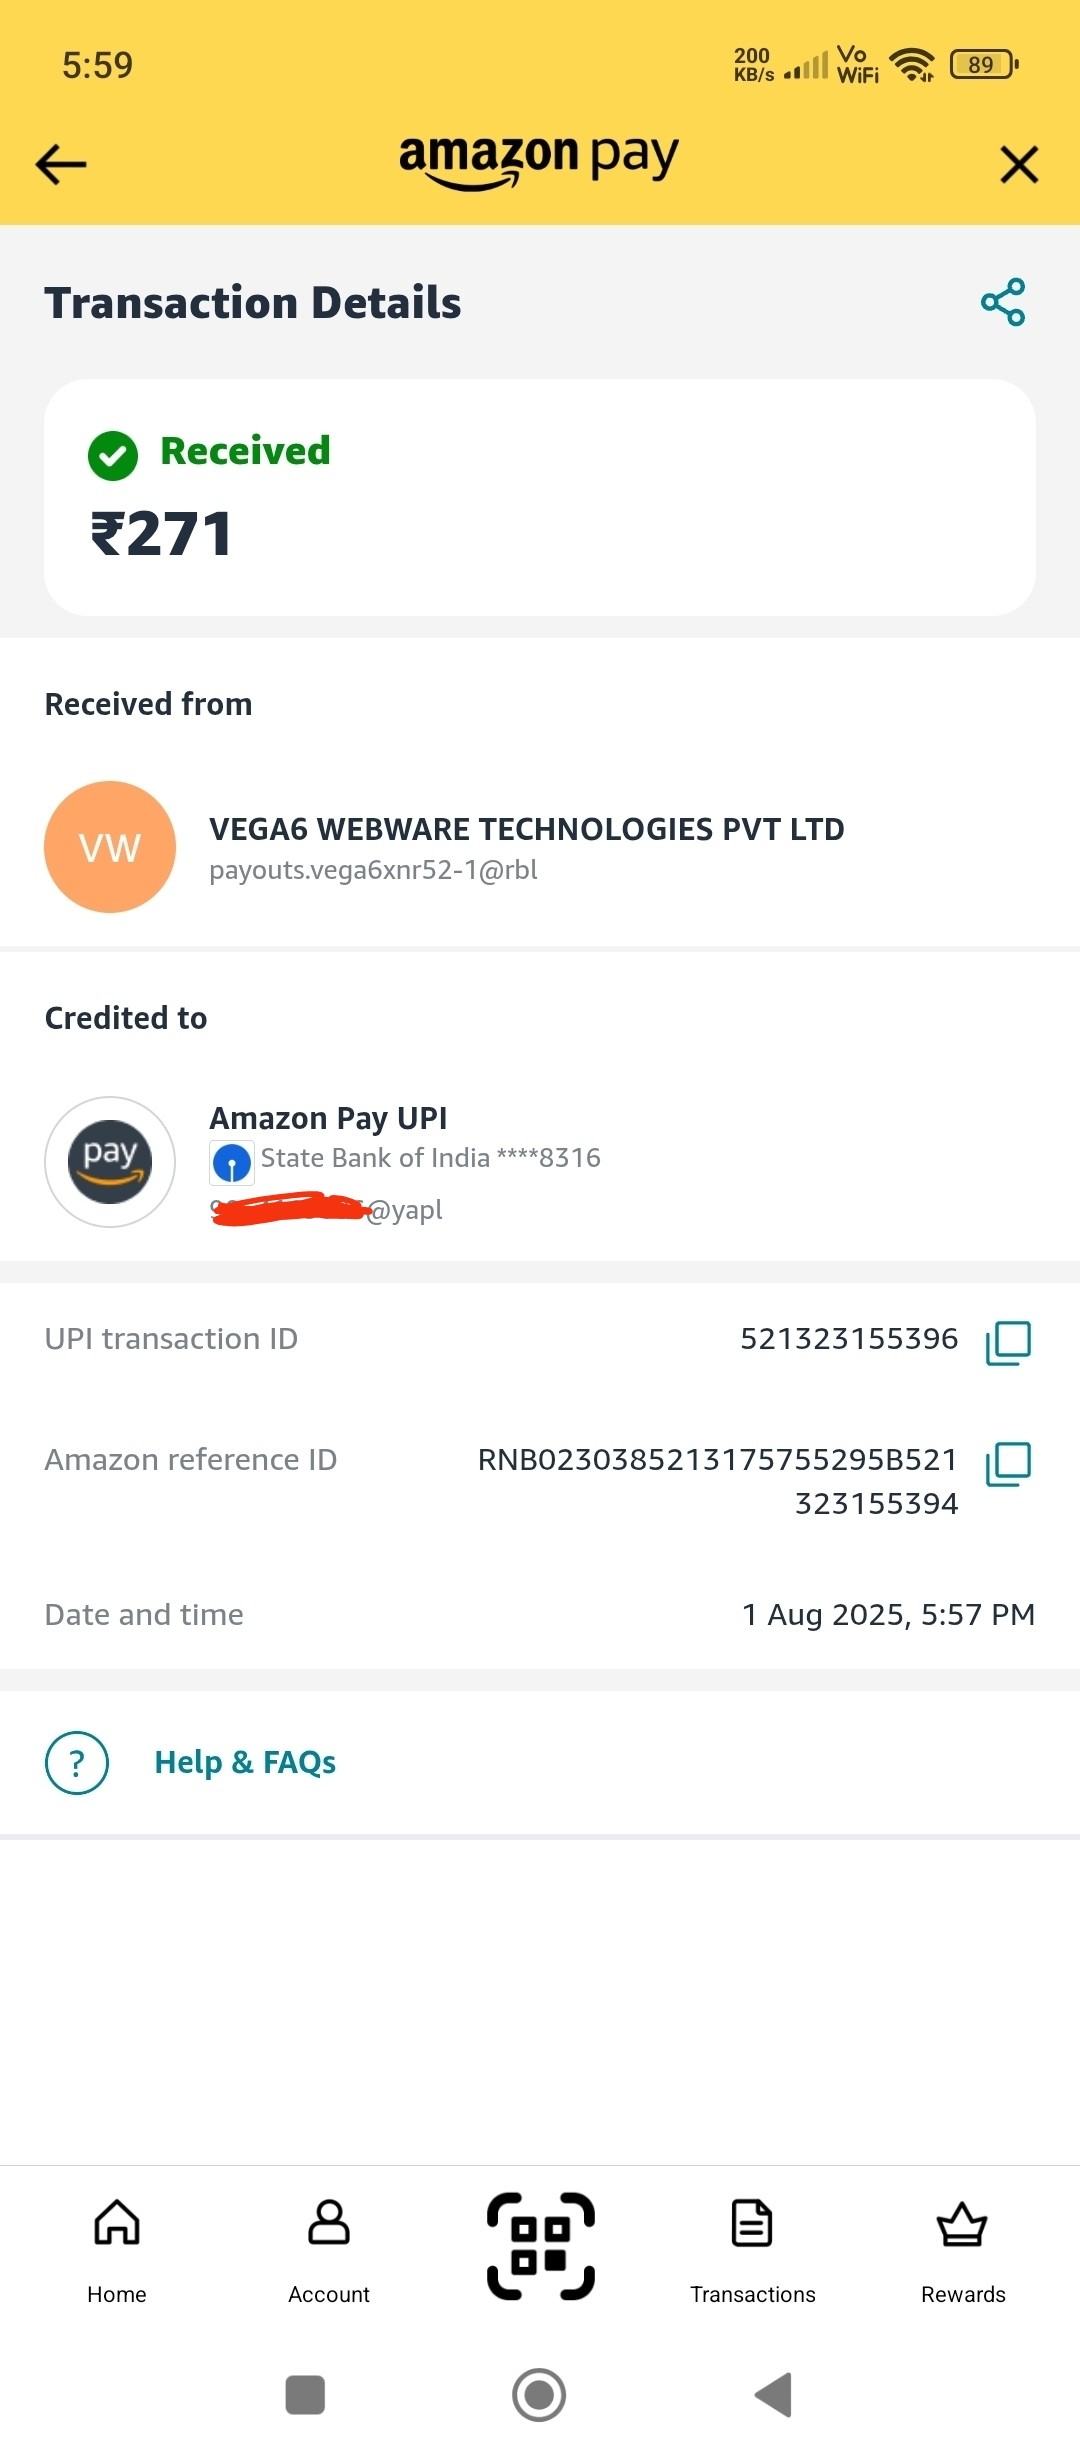Select VEGA6 WEBWARE TECHNOLOGIES sender name
The height and width of the screenshot is (2460, 1080).
[x=526, y=829]
